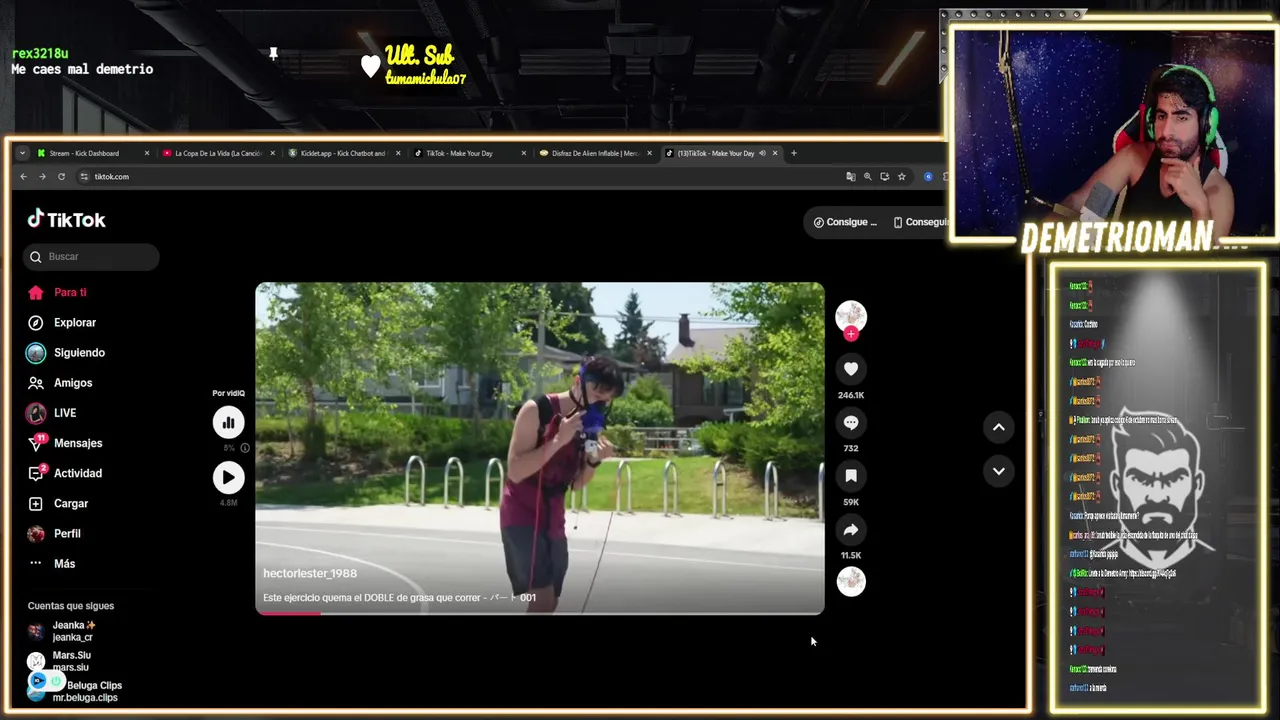Click the Cuentas que sigues heading
The width and height of the screenshot is (1280, 720).
pos(71,606)
